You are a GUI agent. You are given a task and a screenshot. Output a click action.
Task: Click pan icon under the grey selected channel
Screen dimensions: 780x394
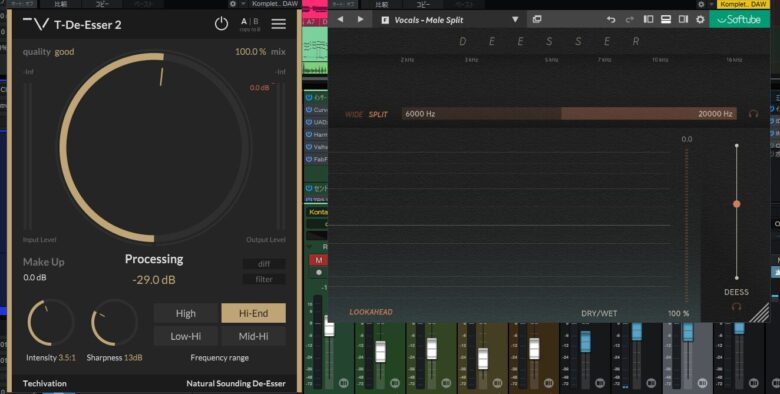[x=702, y=383]
